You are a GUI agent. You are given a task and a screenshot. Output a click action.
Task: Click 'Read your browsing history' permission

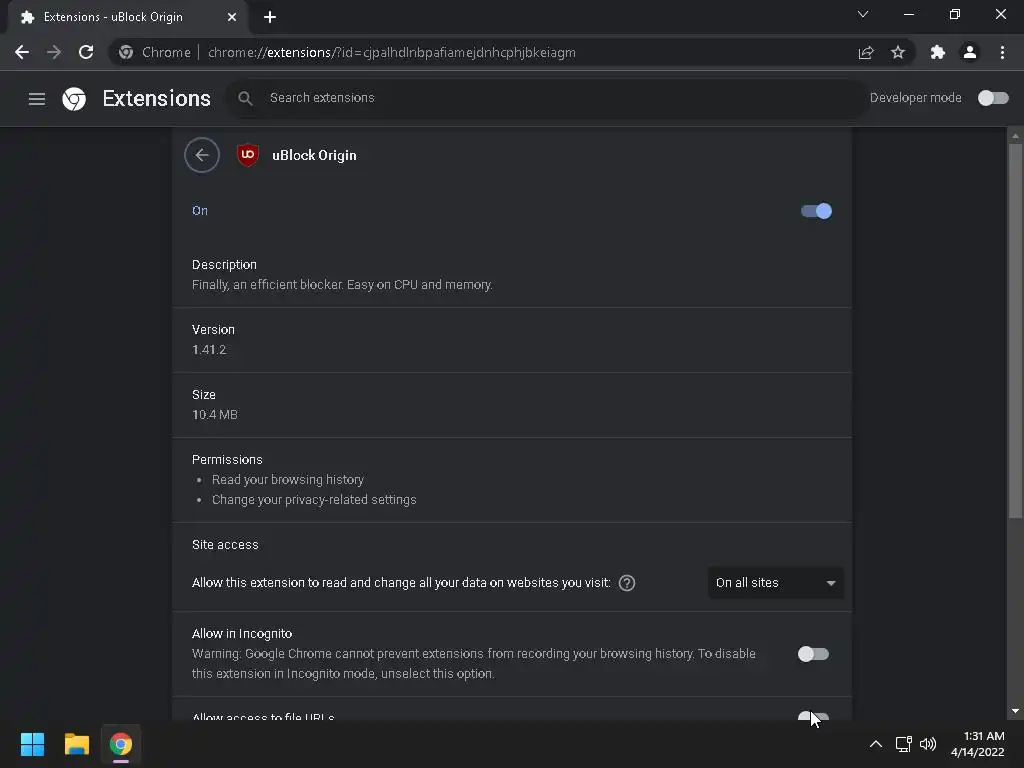pos(287,479)
